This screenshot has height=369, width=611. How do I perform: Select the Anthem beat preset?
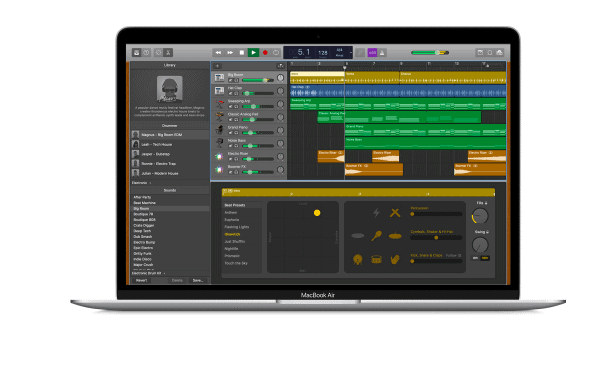pos(231,212)
